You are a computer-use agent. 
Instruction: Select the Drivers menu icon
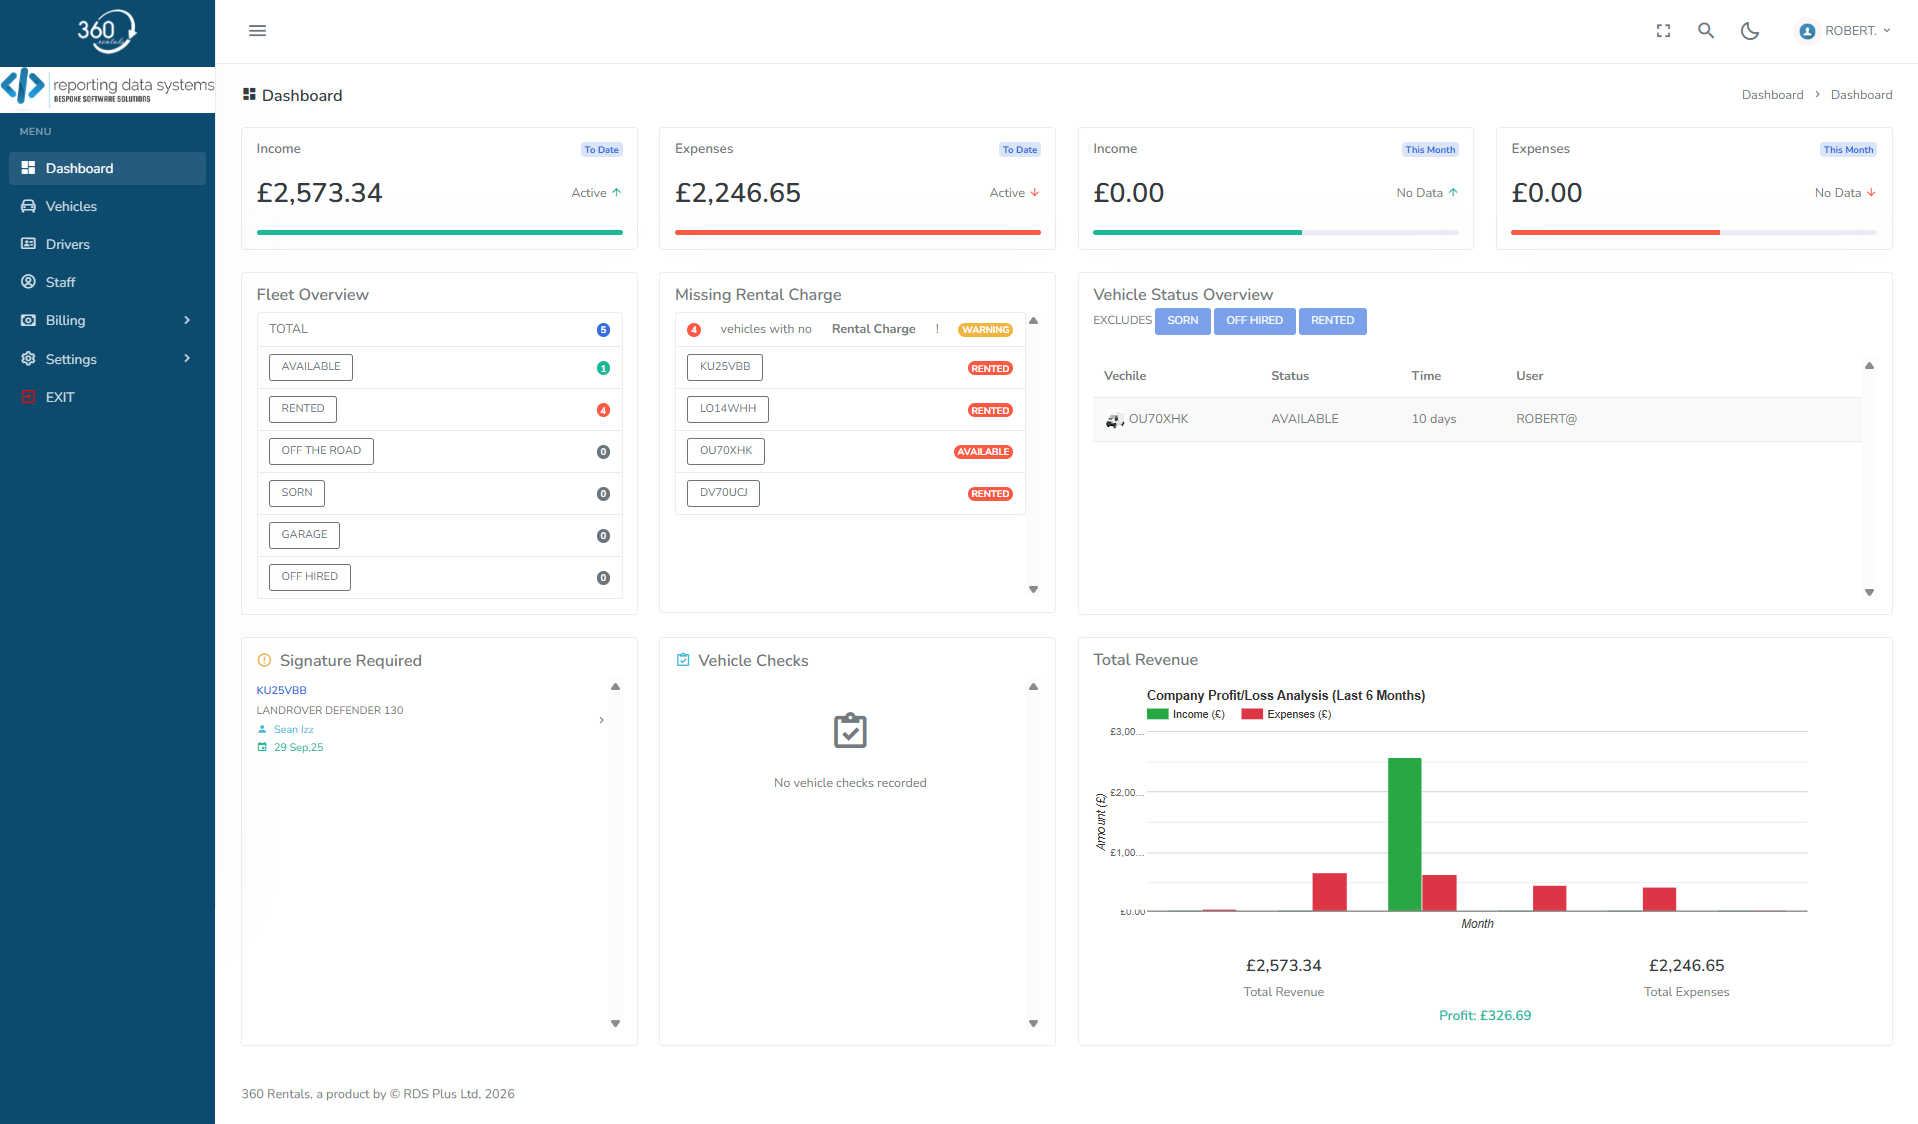pos(29,244)
